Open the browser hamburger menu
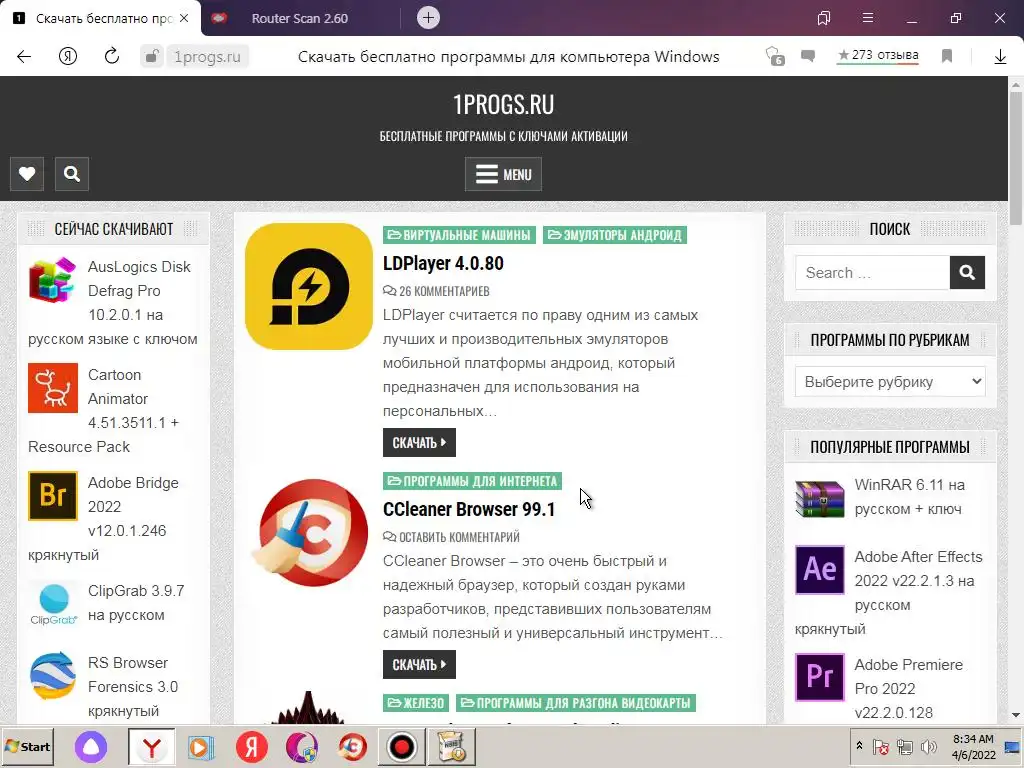1024x768 pixels. (x=868, y=18)
